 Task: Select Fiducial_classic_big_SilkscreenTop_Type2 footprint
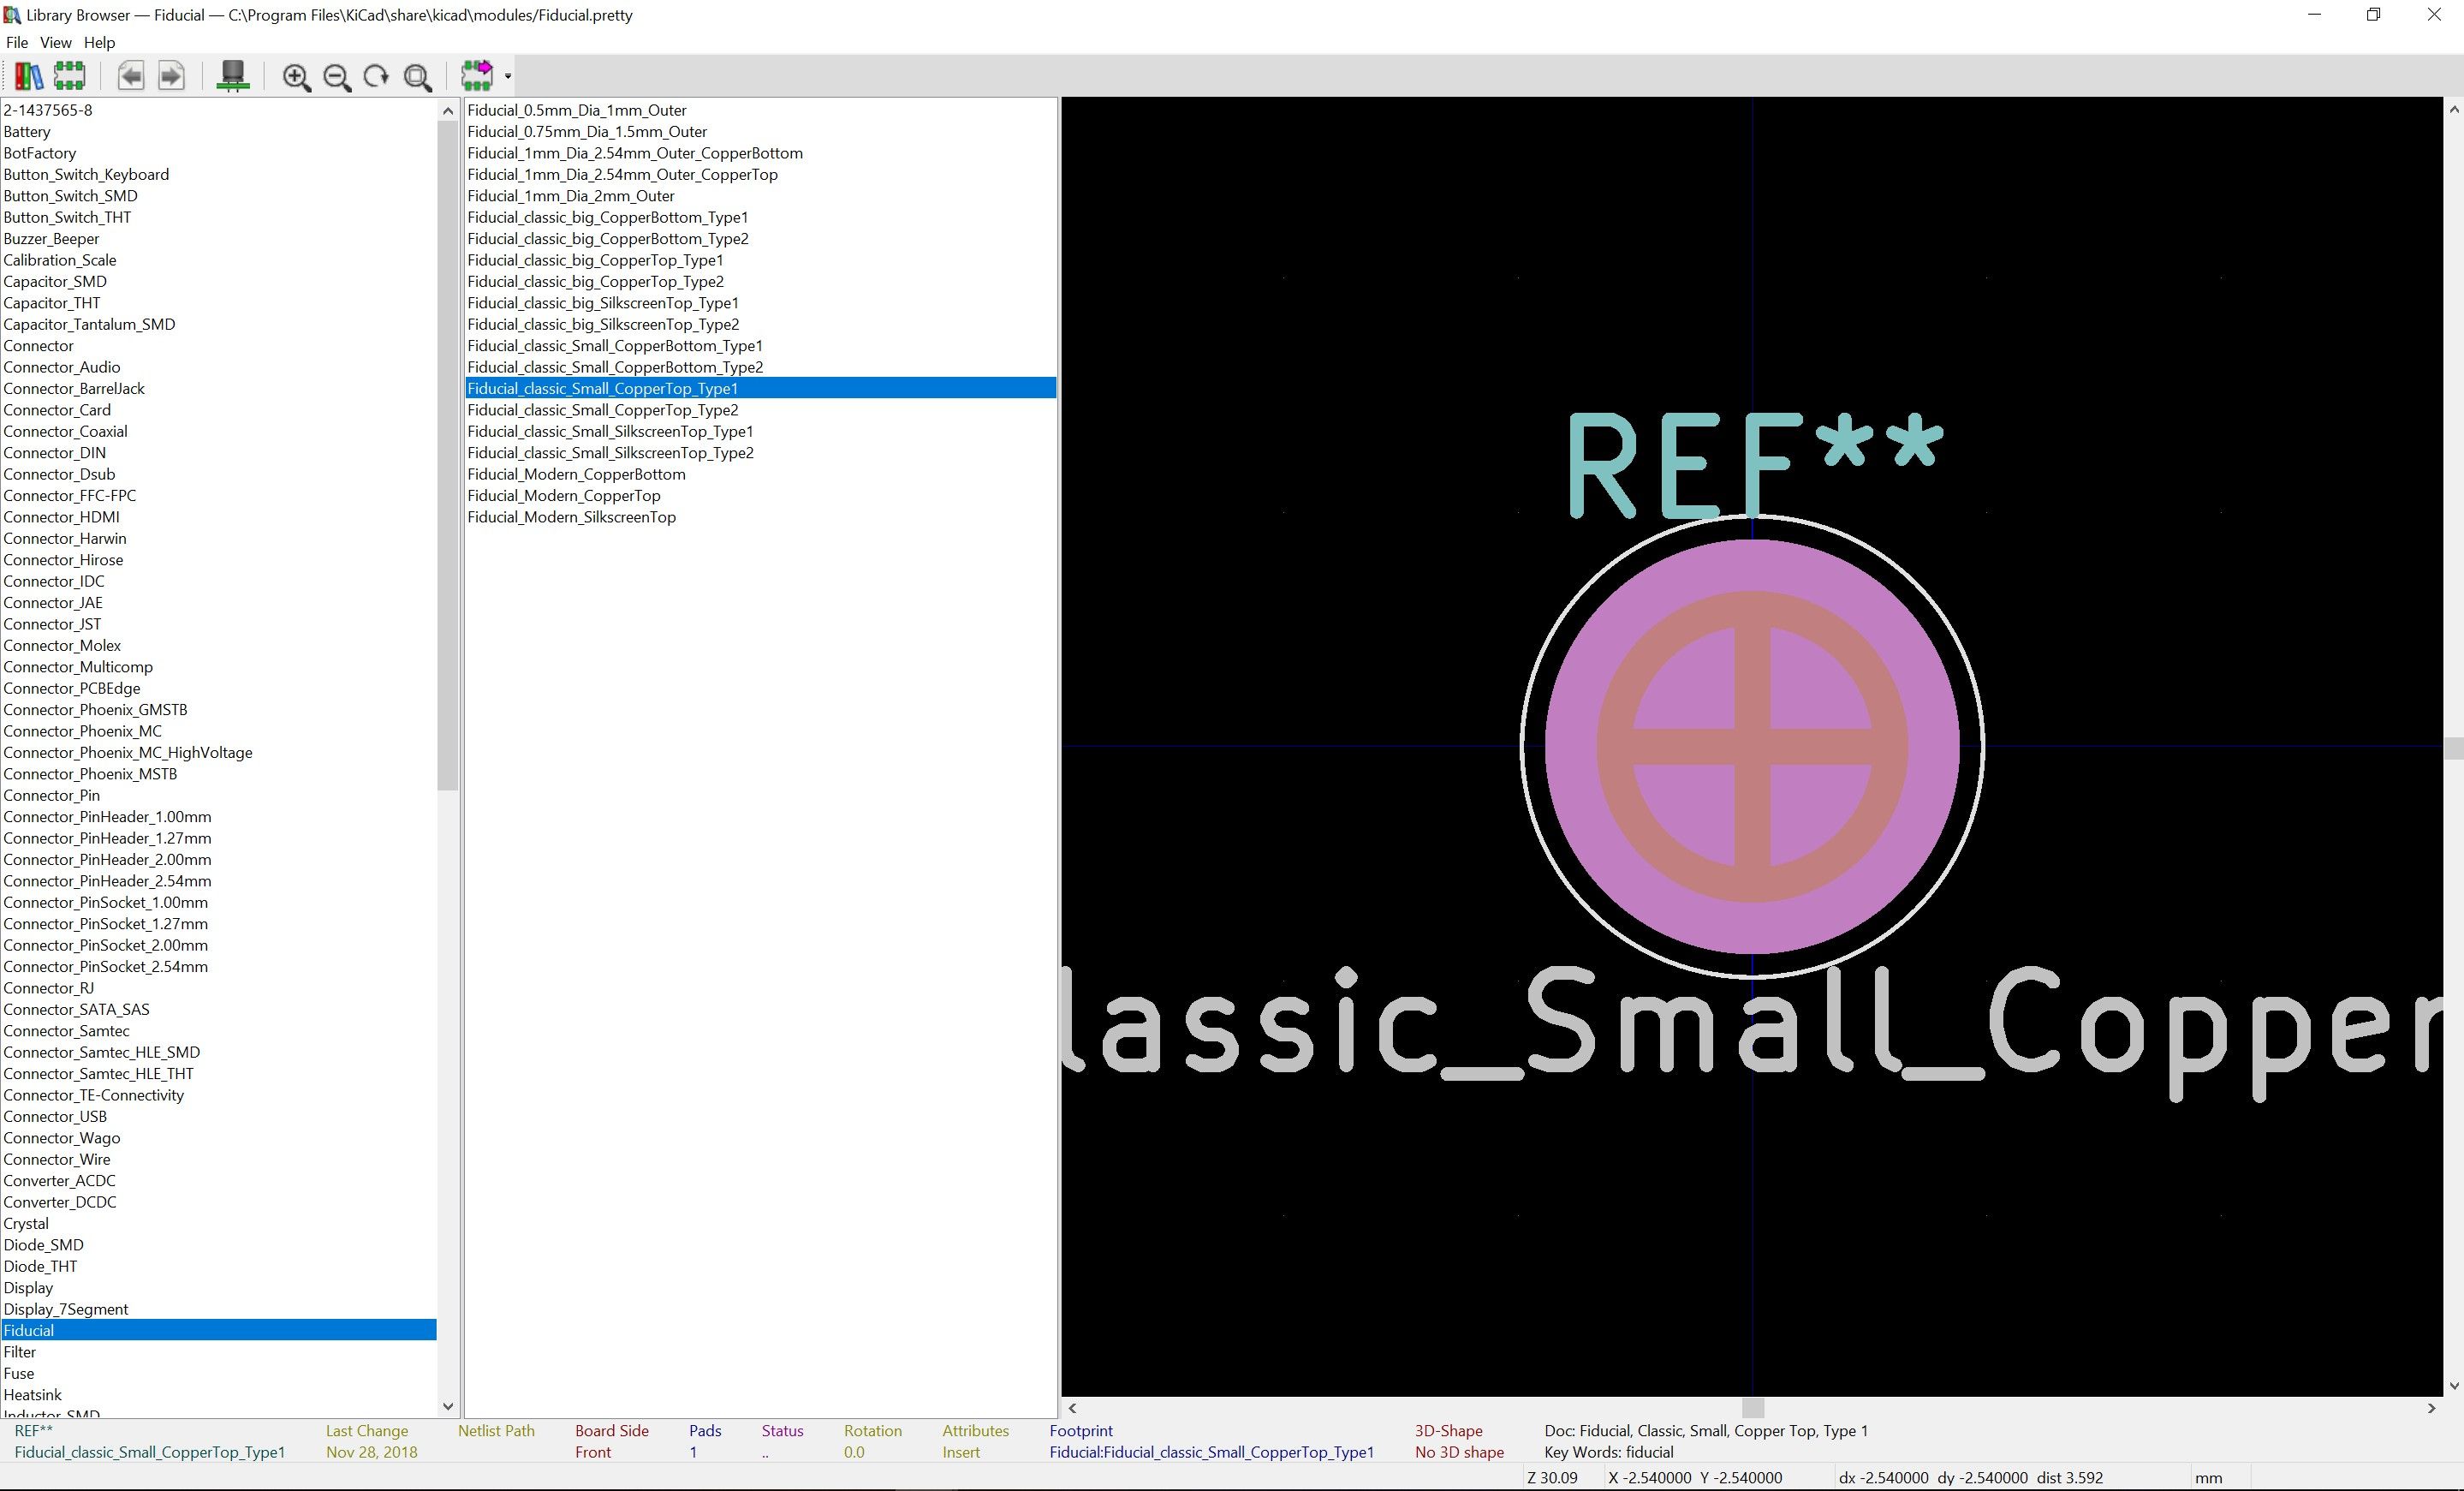click(603, 324)
